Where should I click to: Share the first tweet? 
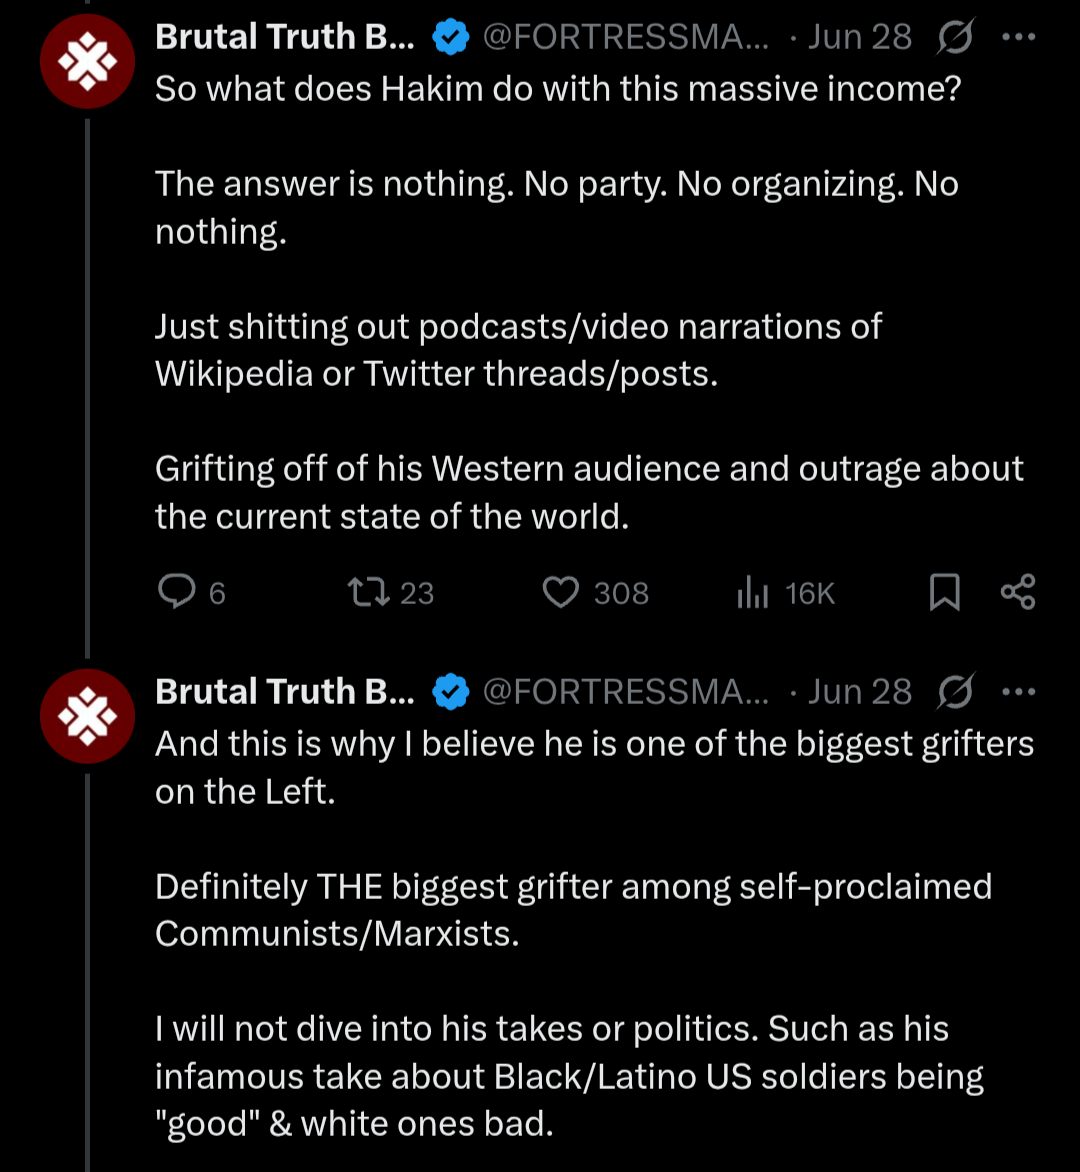1018,593
